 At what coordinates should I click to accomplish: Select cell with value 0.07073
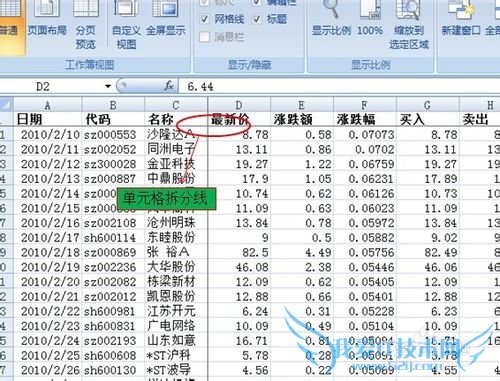pyautogui.click(x=365, y=135)
